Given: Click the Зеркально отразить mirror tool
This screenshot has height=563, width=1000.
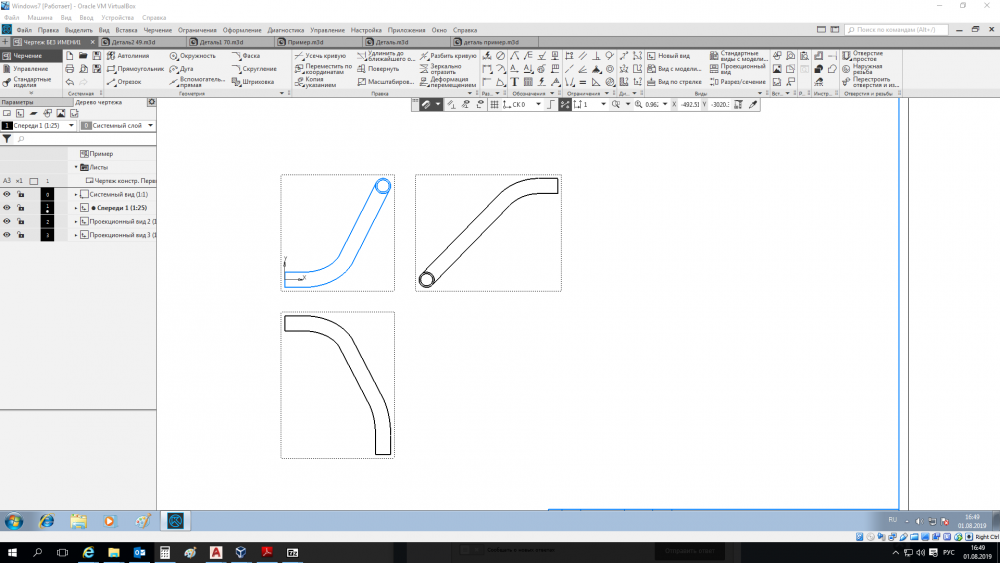Looking at the screenshot, I should click(x=446, y=71).
